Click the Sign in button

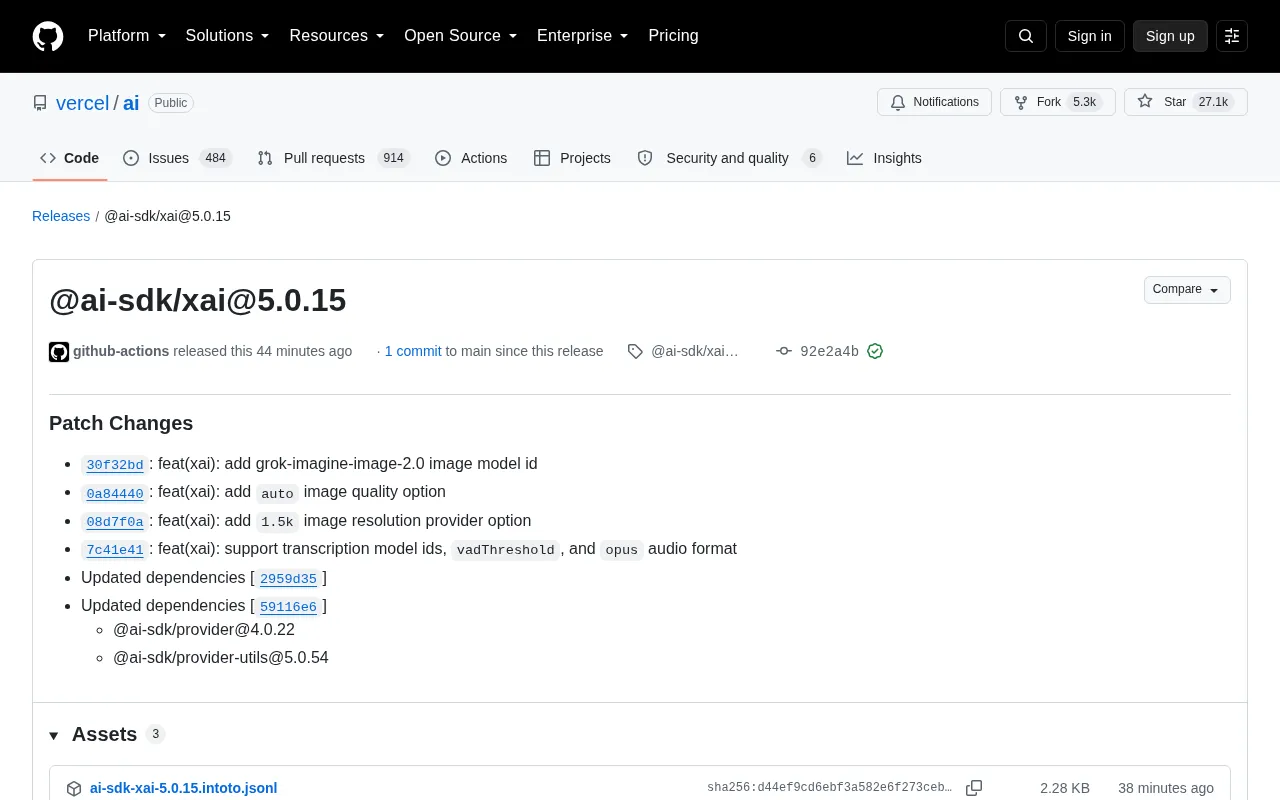tap(1090, 36)
